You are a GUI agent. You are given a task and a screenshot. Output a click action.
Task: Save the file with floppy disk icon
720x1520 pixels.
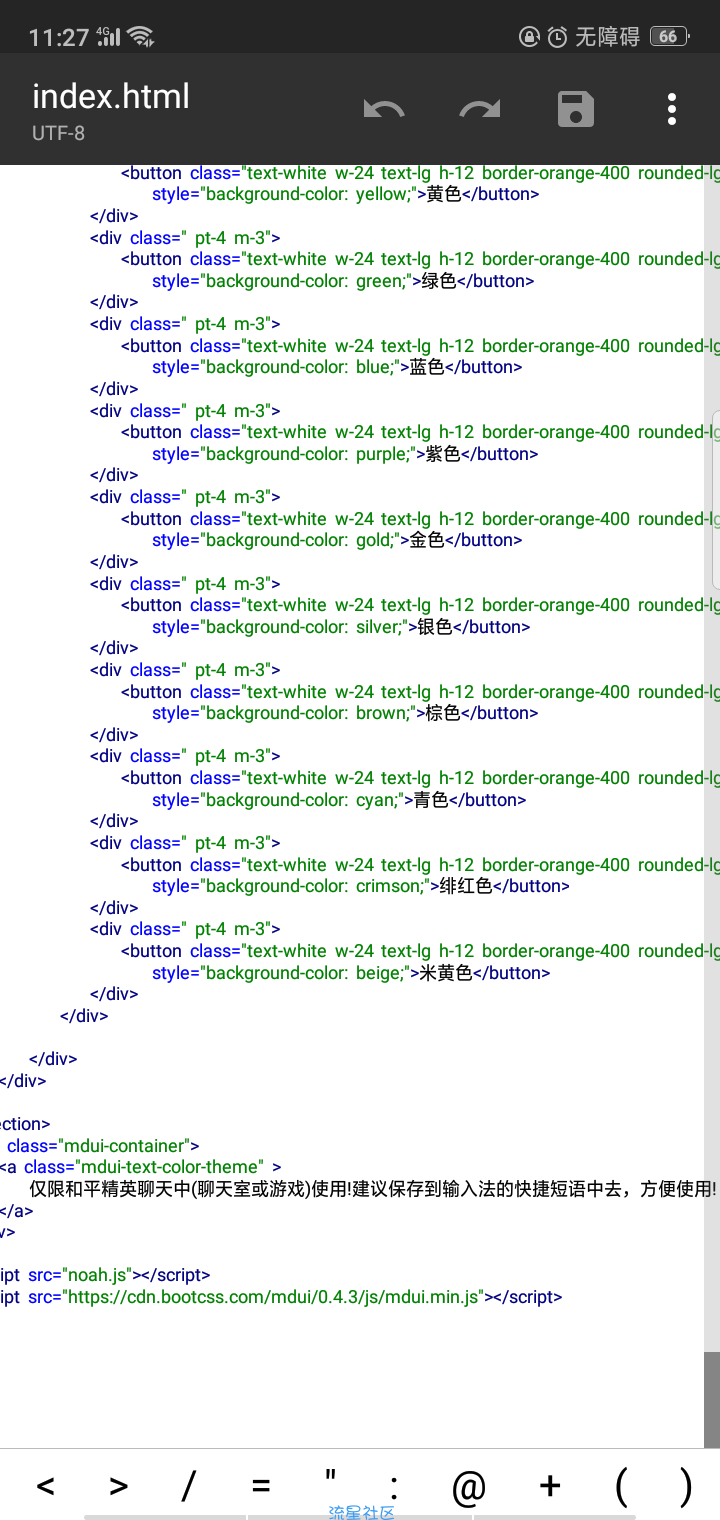click(576, 109)
